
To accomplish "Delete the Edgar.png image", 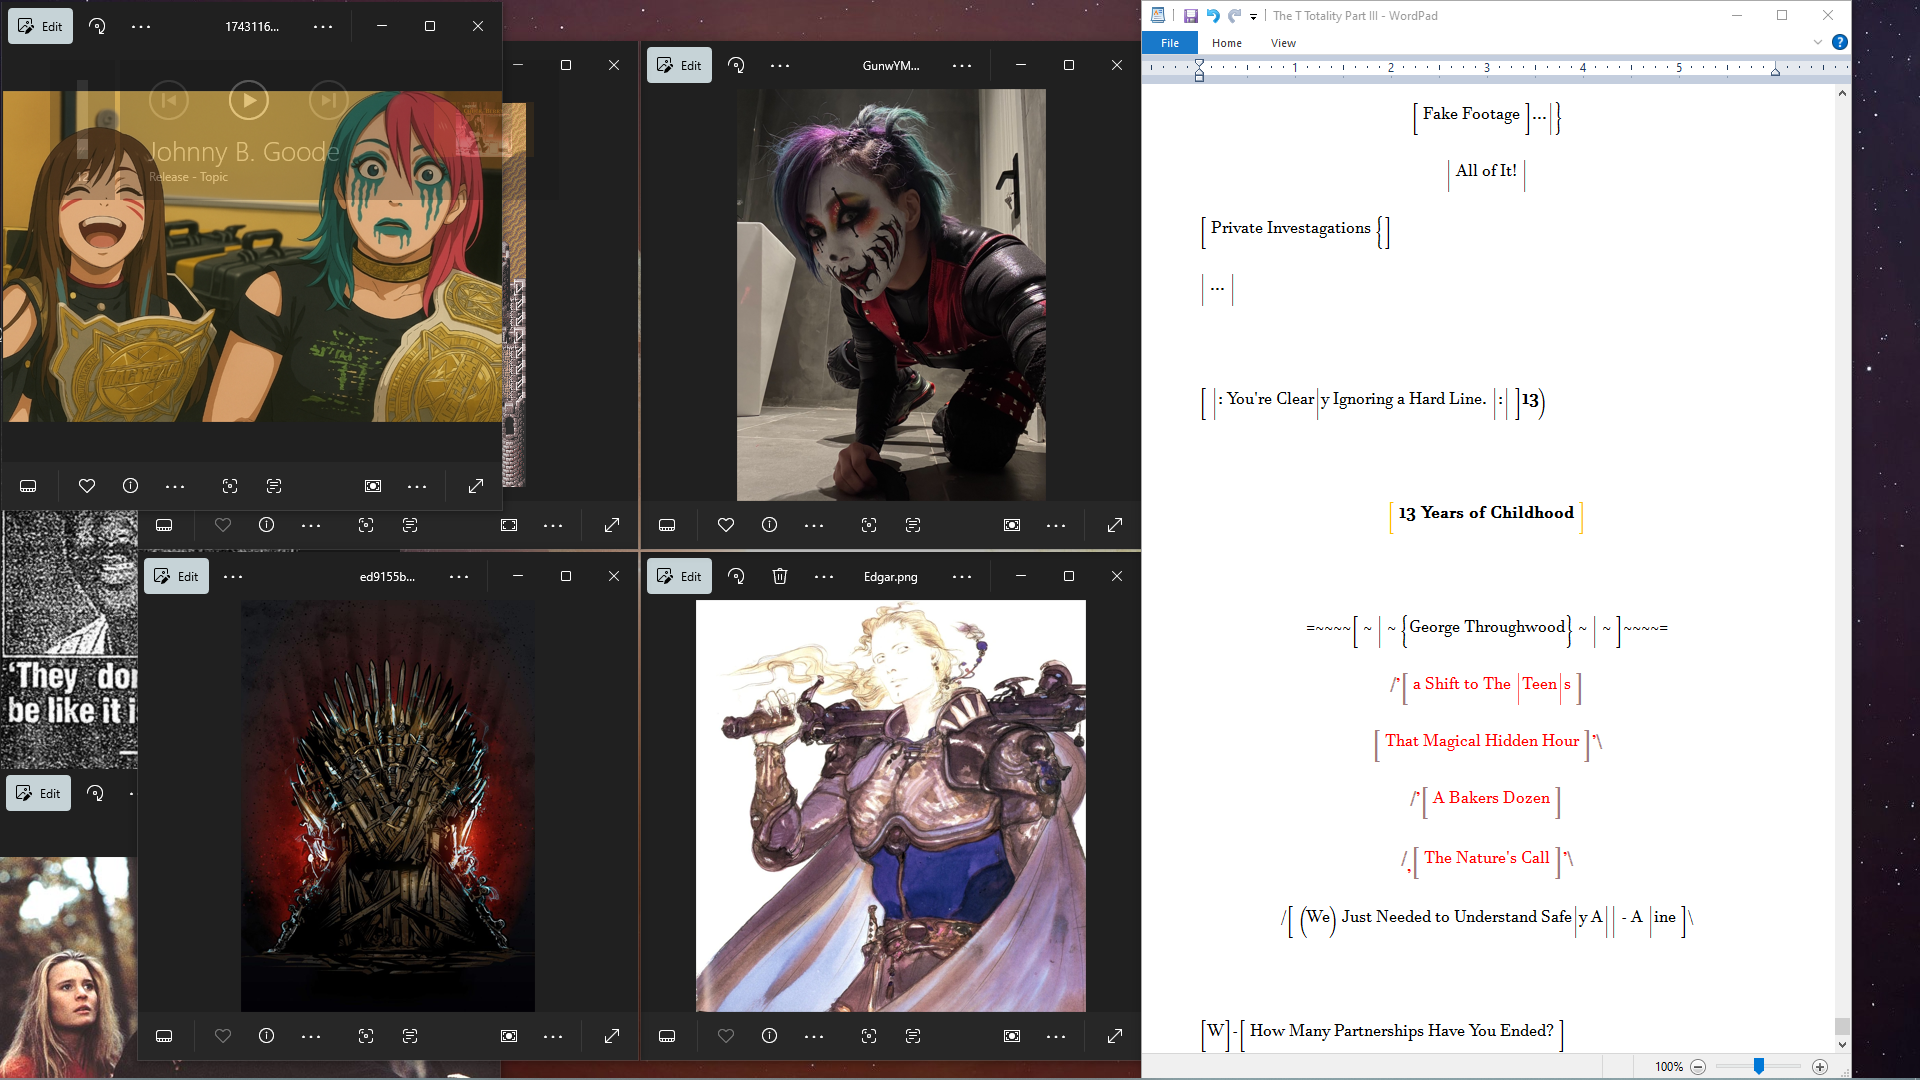I will (x=780, y=576).
